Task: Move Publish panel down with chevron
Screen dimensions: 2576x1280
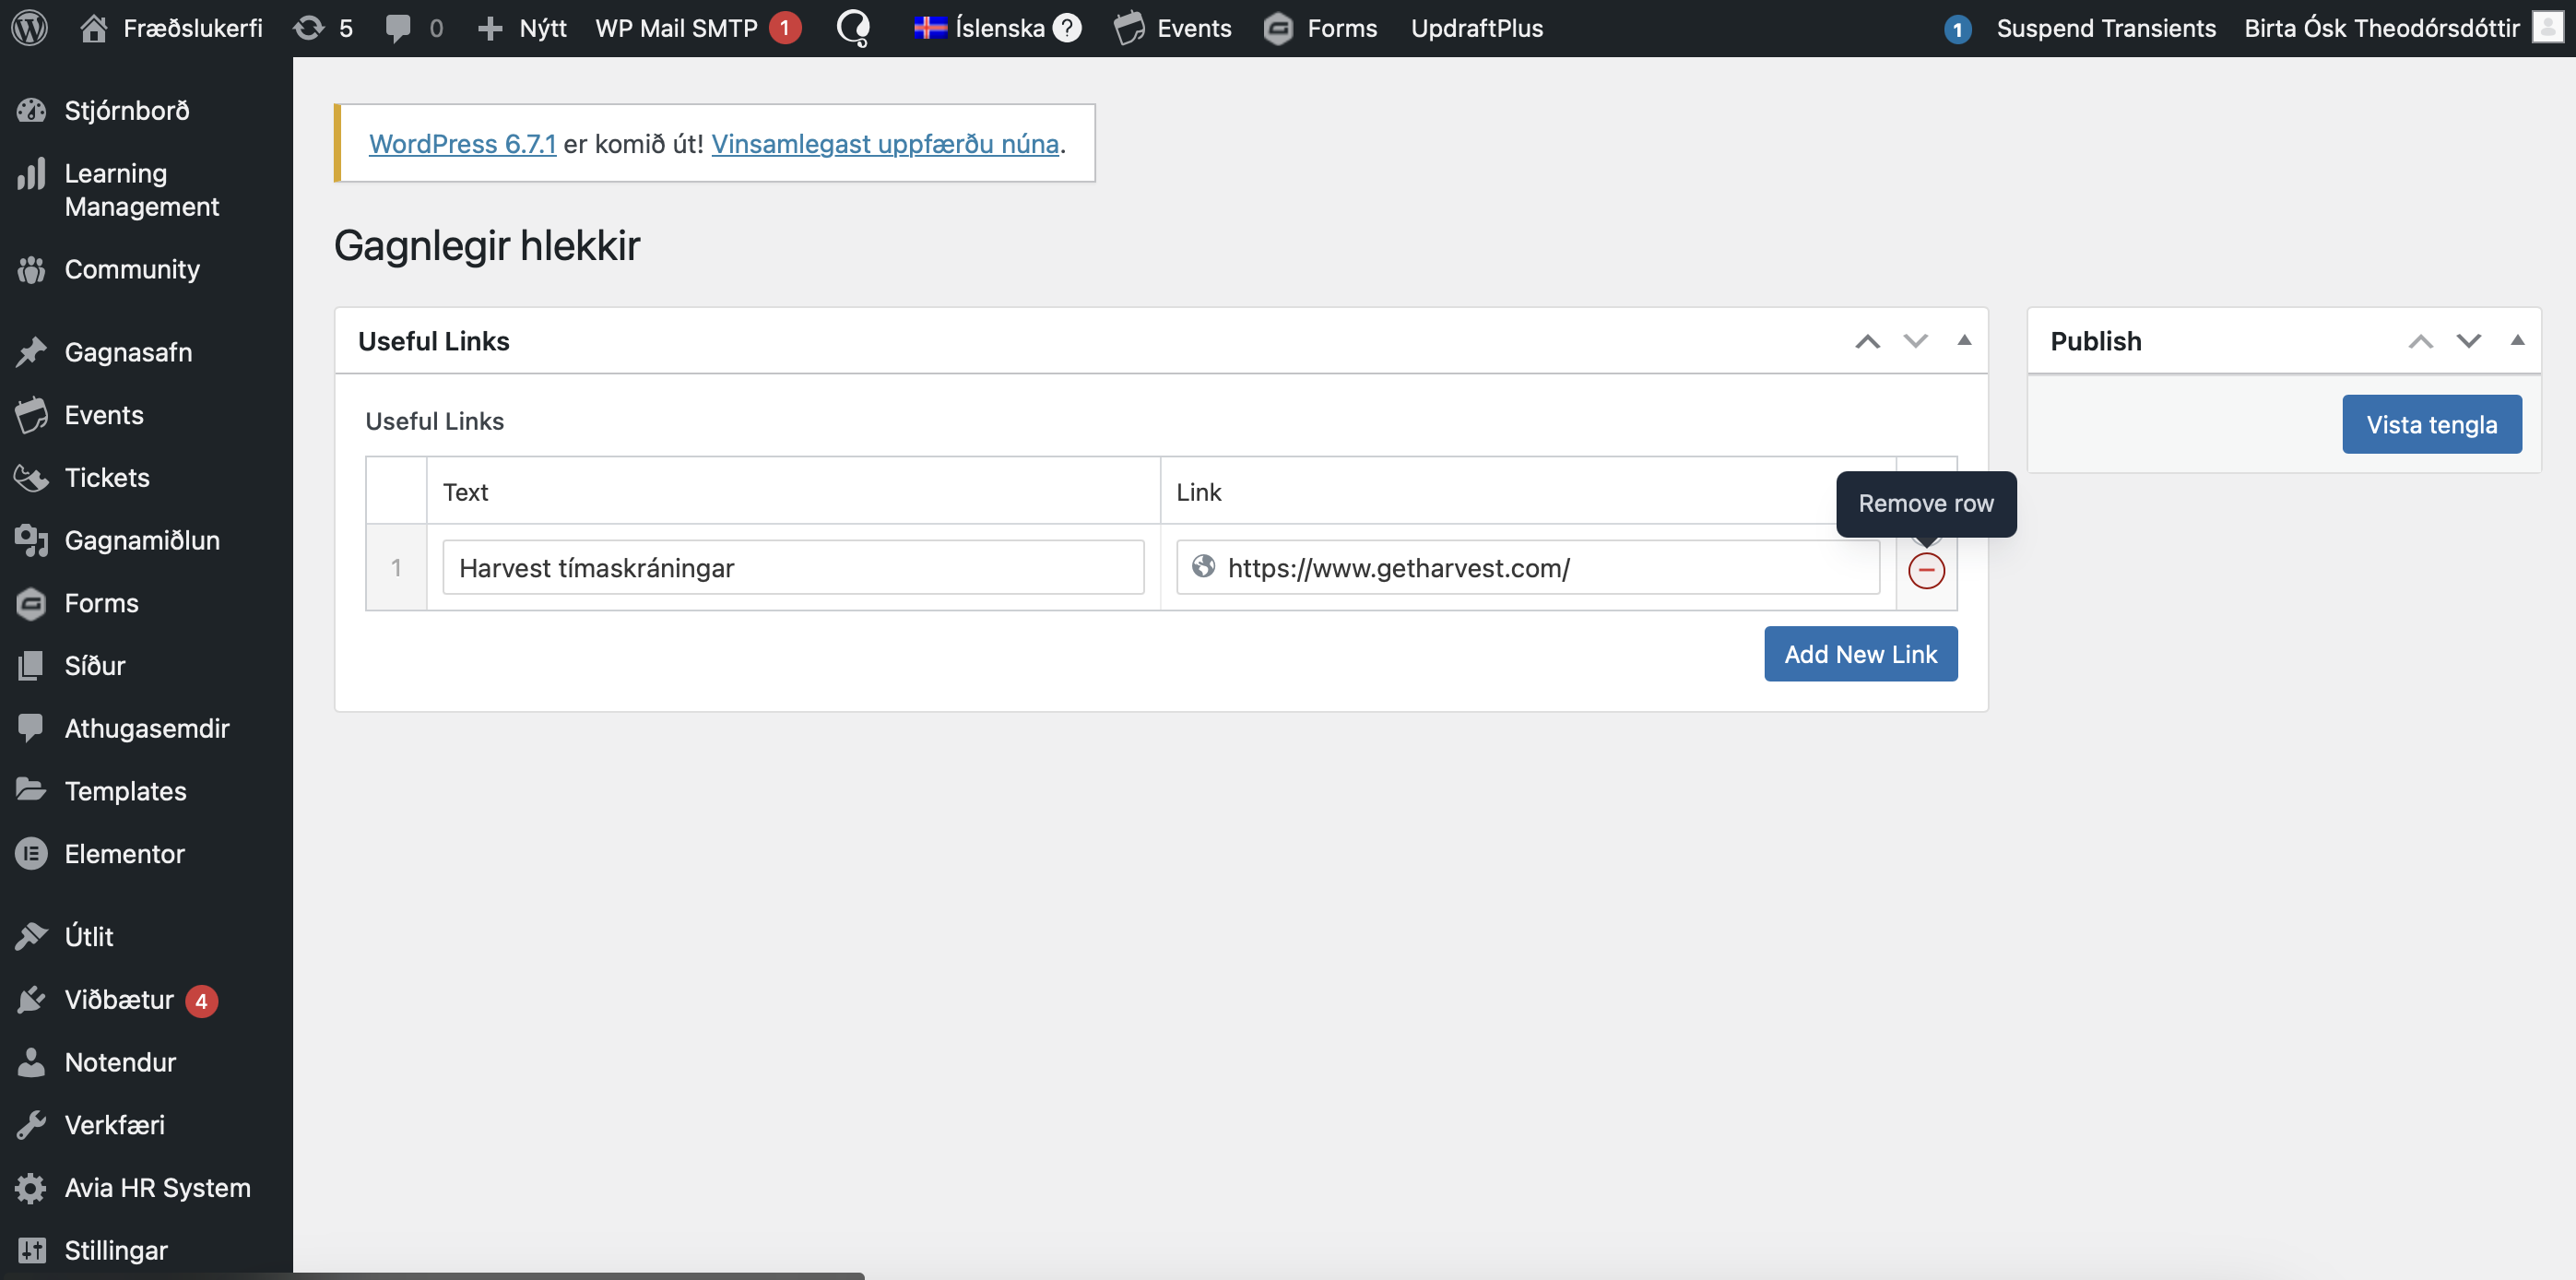Action: [x=2468, y=342]
